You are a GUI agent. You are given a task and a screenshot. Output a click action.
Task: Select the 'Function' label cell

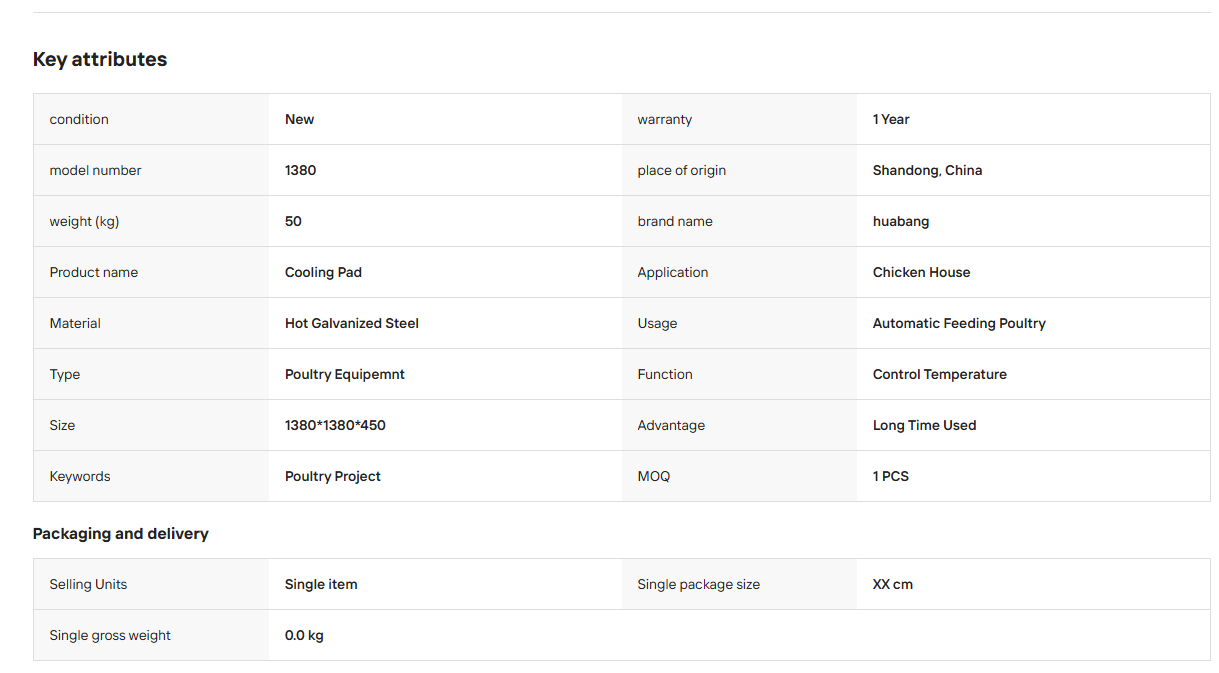[740, 374]
